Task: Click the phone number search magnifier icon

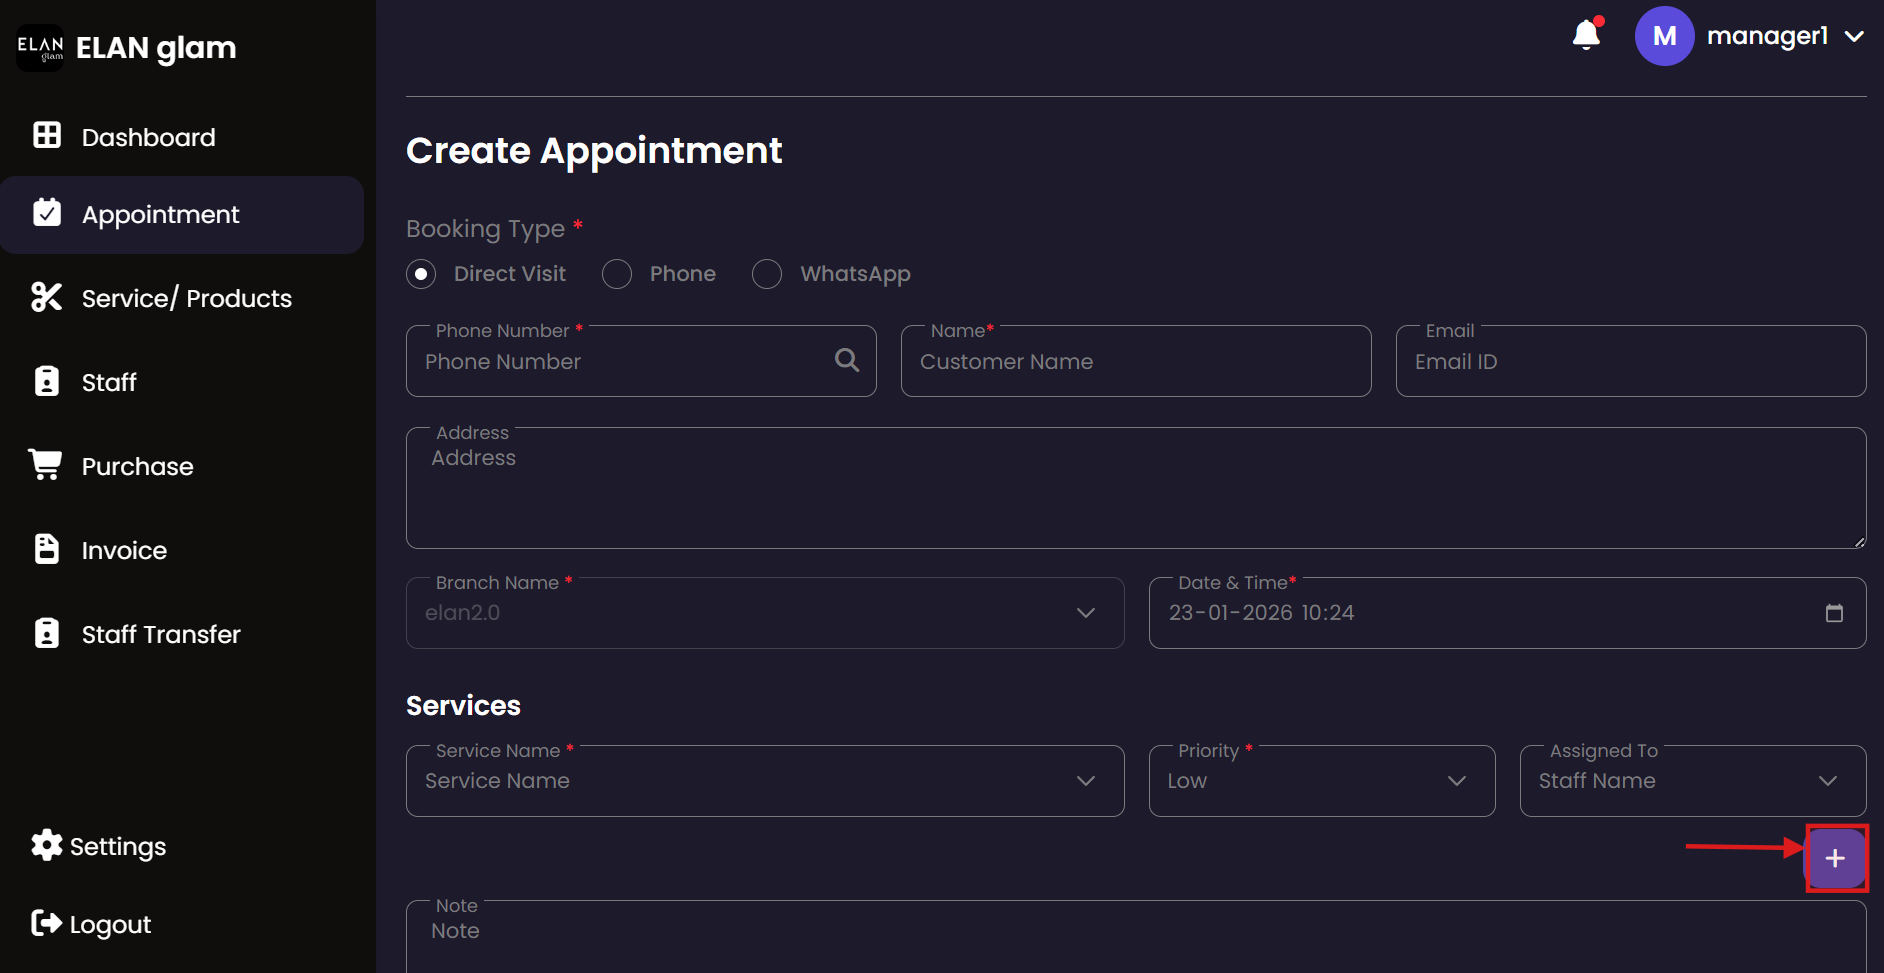Action: 847,360
